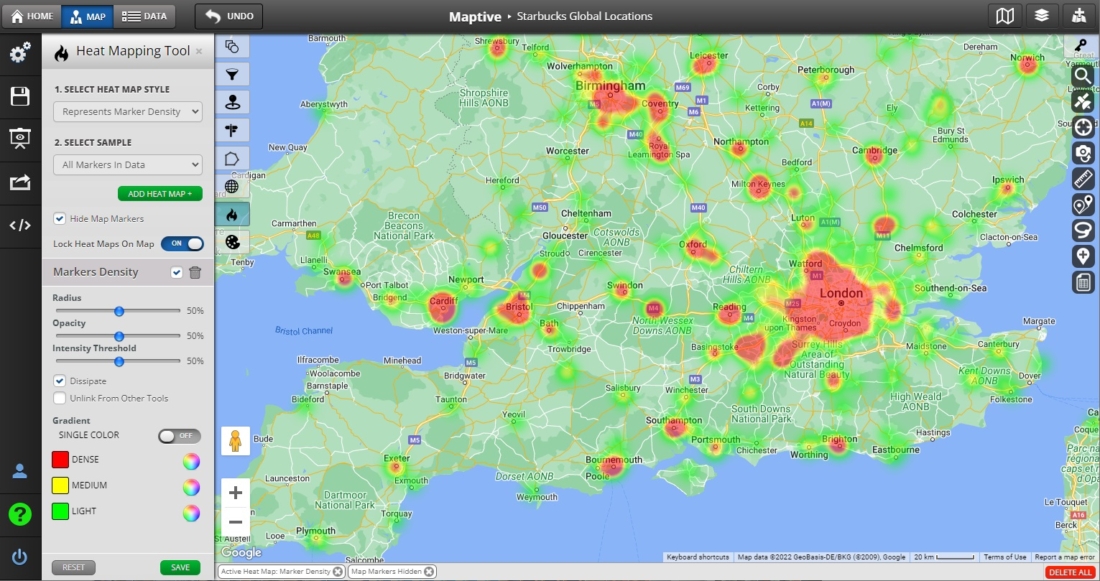
Task: Select the Territories polygon tool
Action: [x=232, y=158]
